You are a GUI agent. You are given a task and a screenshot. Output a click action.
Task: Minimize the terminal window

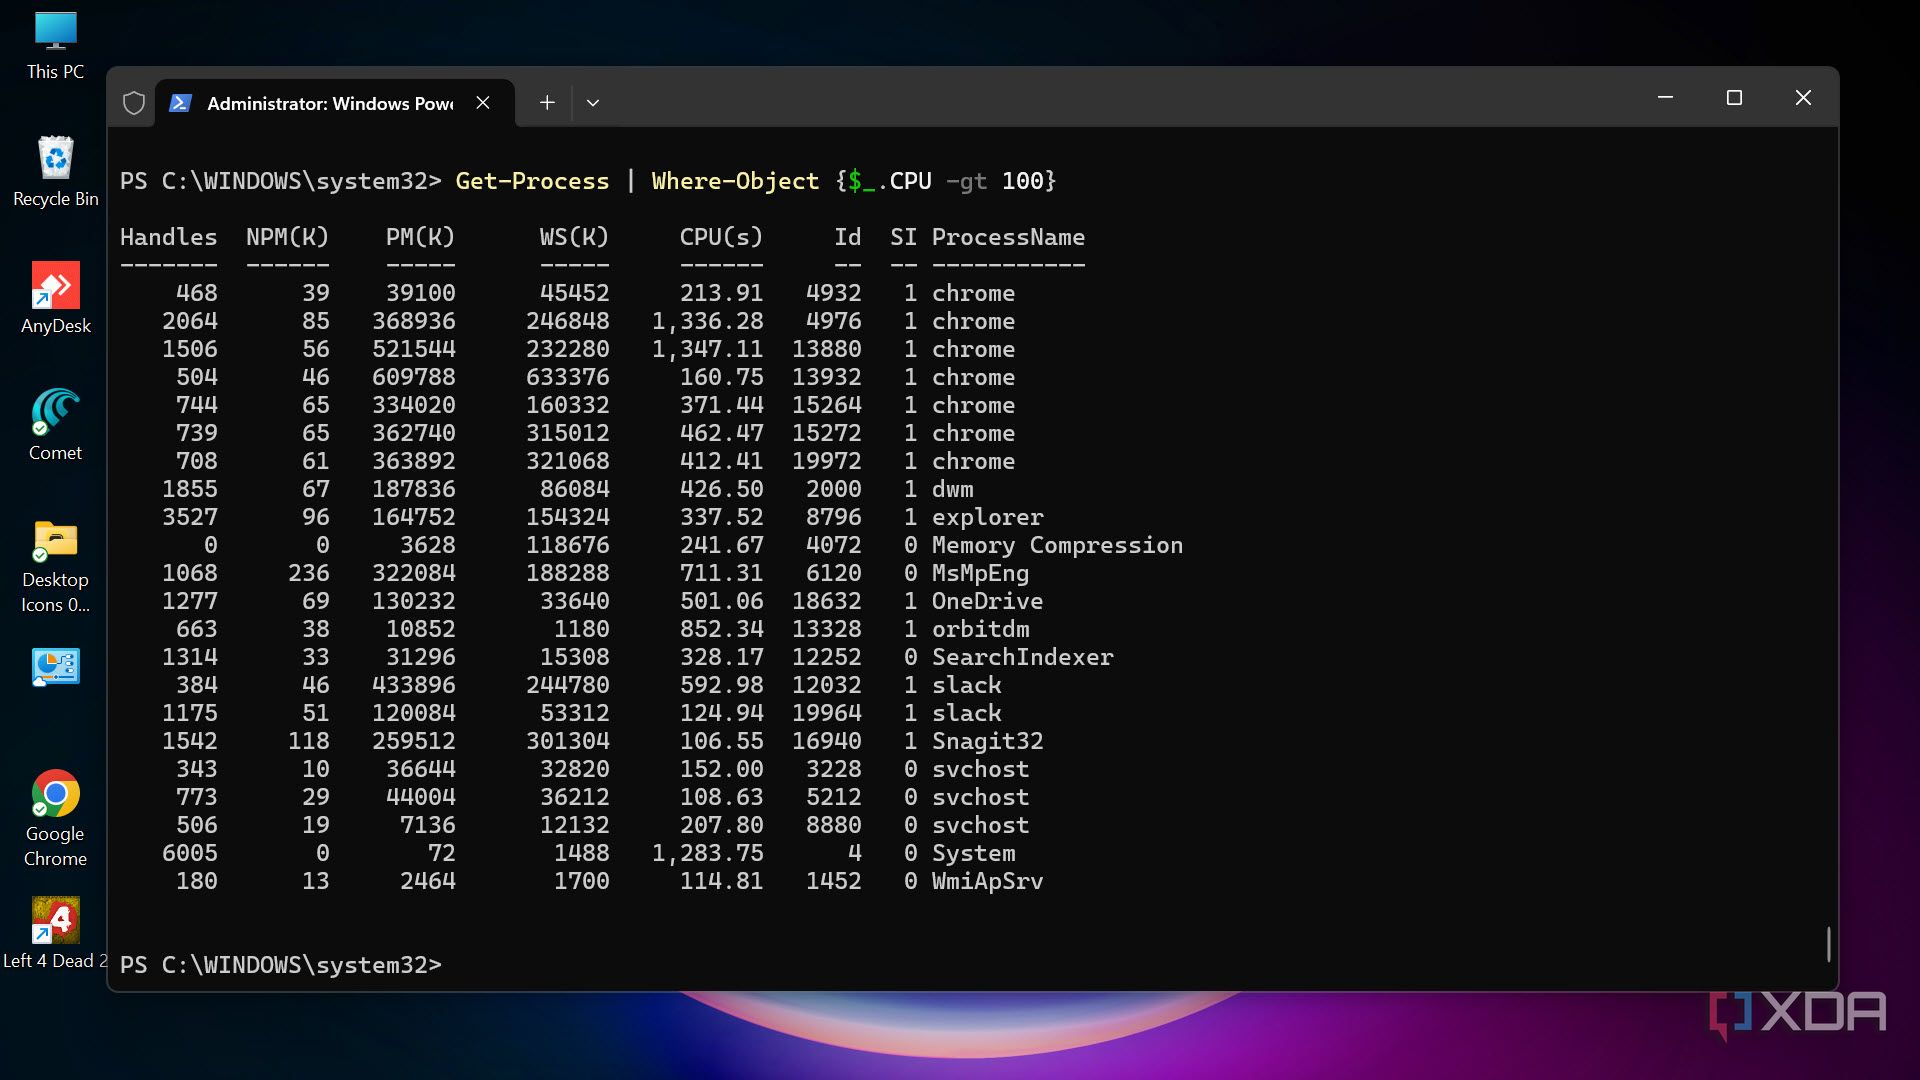[1665, 98]
